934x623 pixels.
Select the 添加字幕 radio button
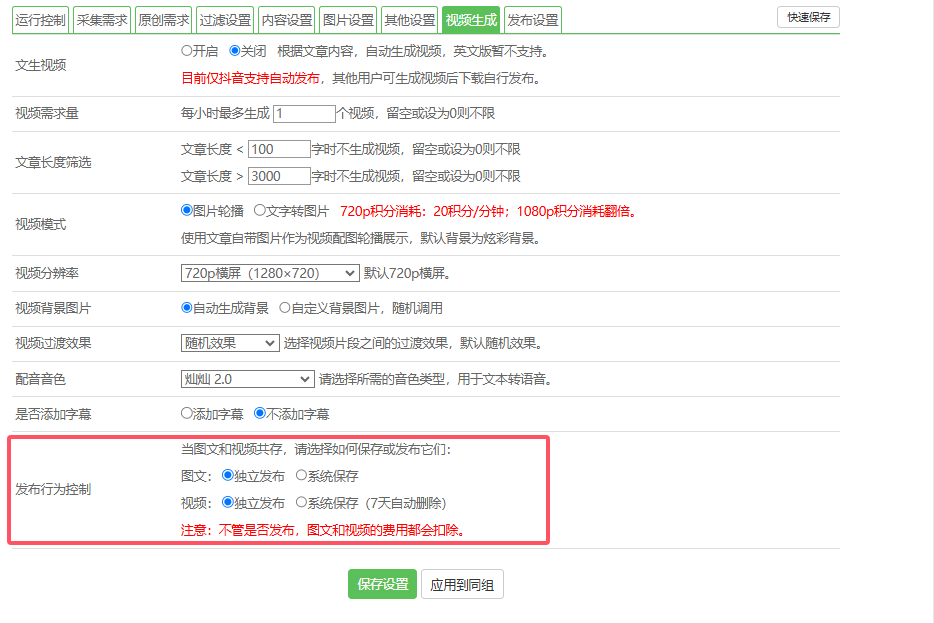187,413
